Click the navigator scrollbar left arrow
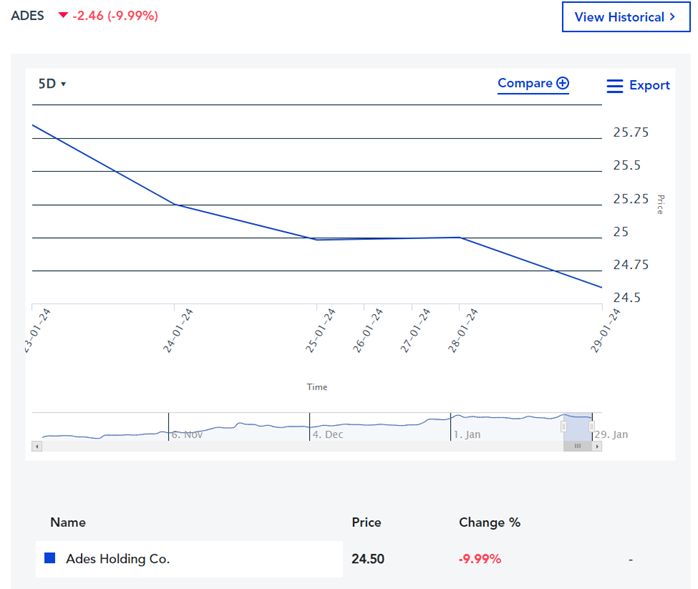698x589 pixels. tap(37, 446)
